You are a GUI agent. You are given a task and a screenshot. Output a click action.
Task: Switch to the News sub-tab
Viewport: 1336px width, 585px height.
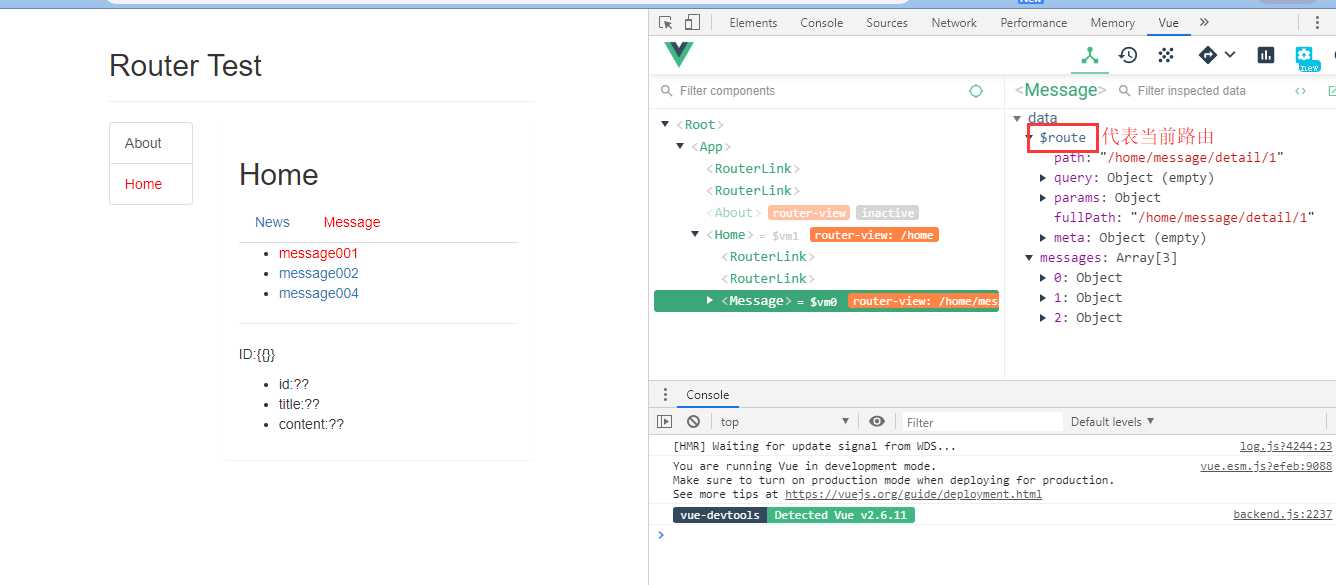(x=272, y=222)
